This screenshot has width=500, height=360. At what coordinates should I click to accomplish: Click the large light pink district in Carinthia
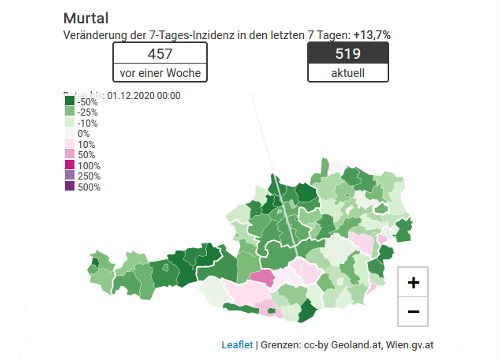(x=246, y=293)
